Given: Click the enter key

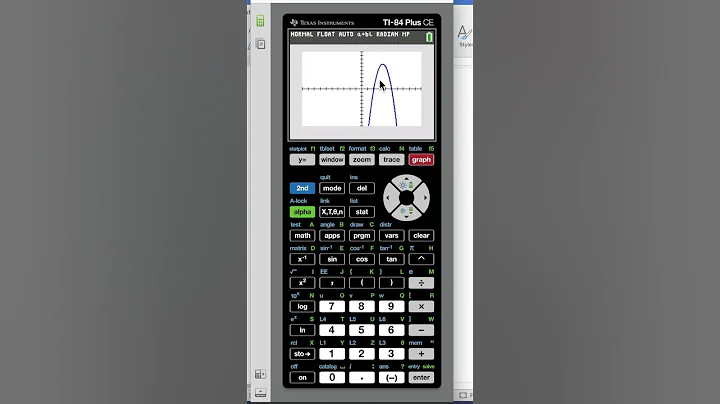Looking at the screenshot, I should pyautogui.click(x=421, y=378).
